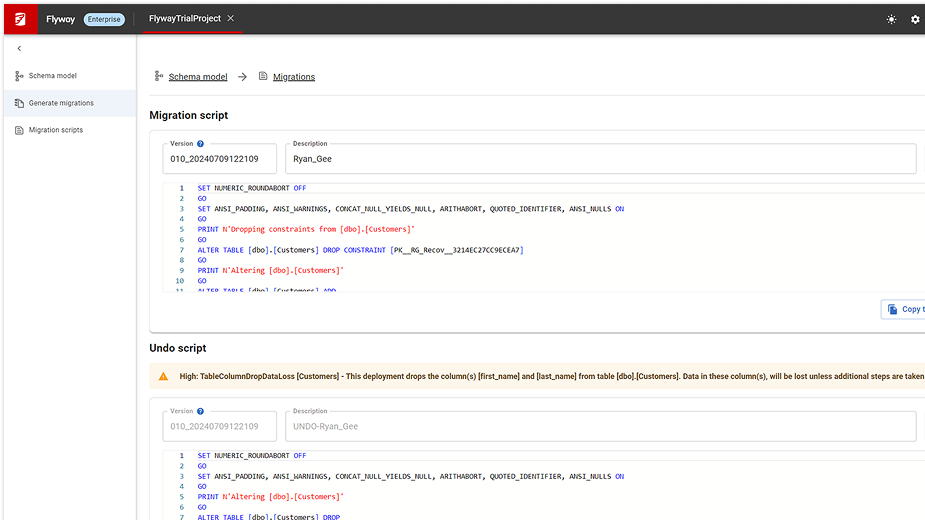Toggle light/dark theme sun icon

891,19
